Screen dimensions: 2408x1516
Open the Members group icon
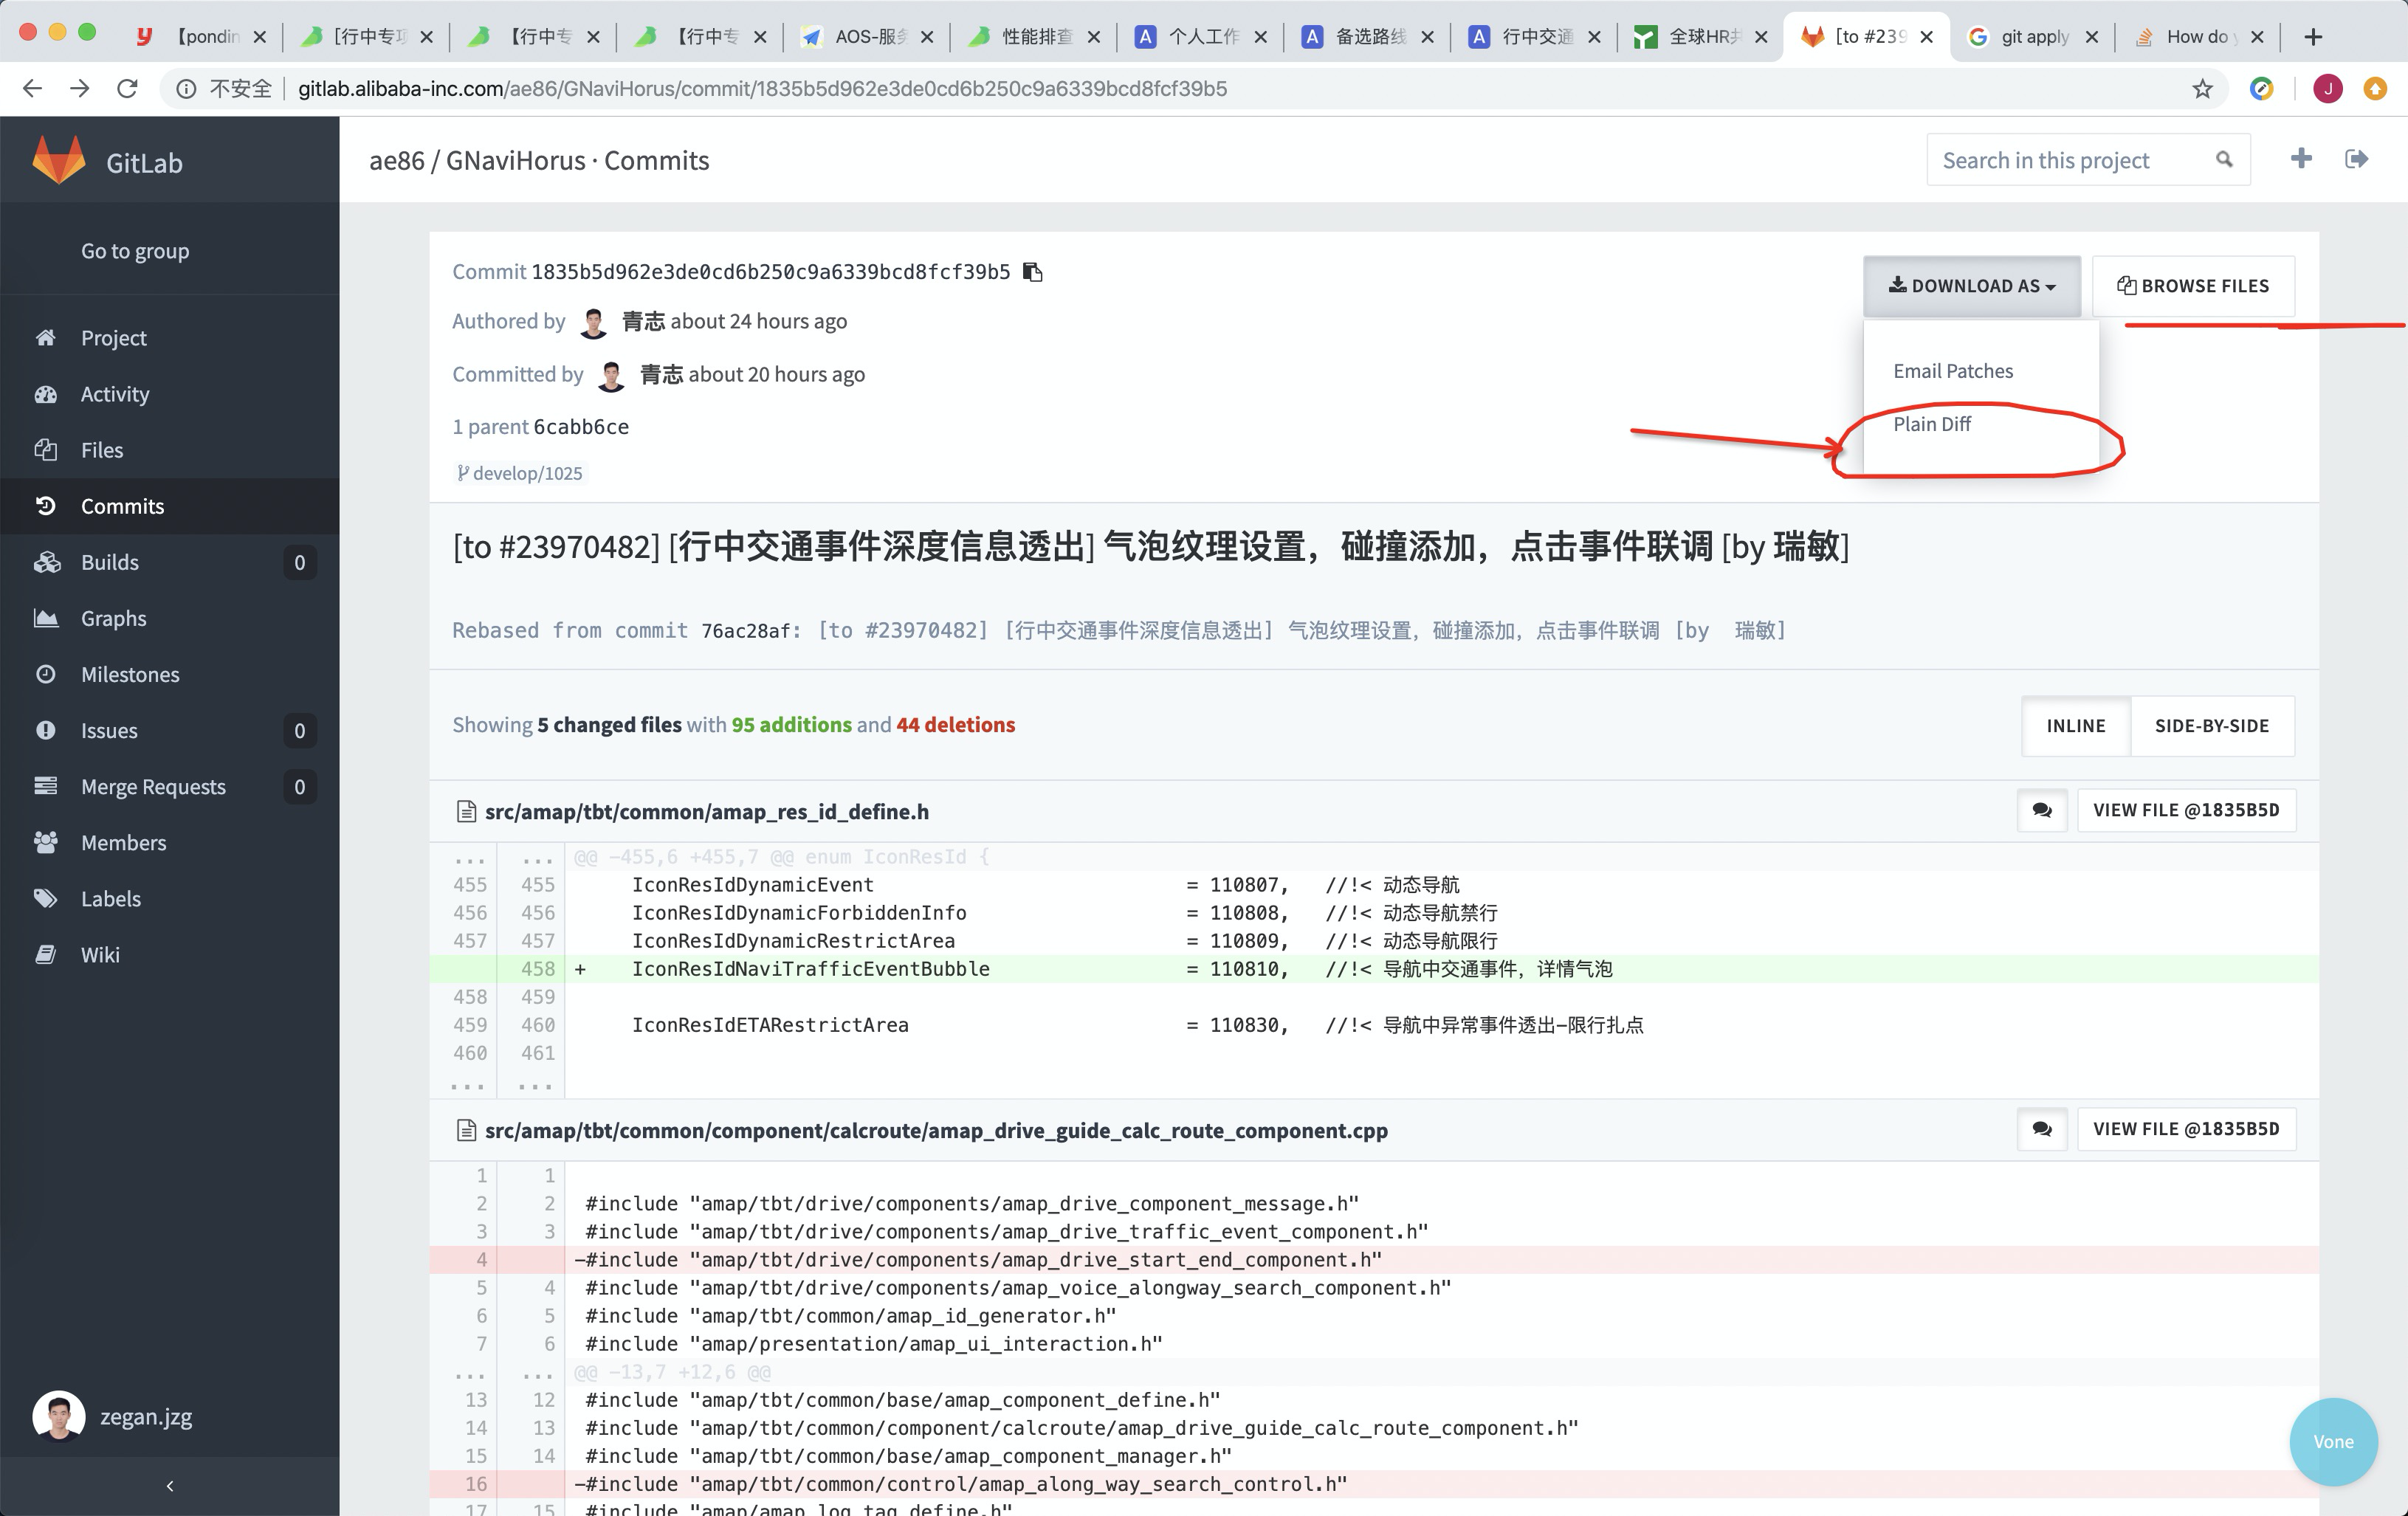(x=45, y=842)
